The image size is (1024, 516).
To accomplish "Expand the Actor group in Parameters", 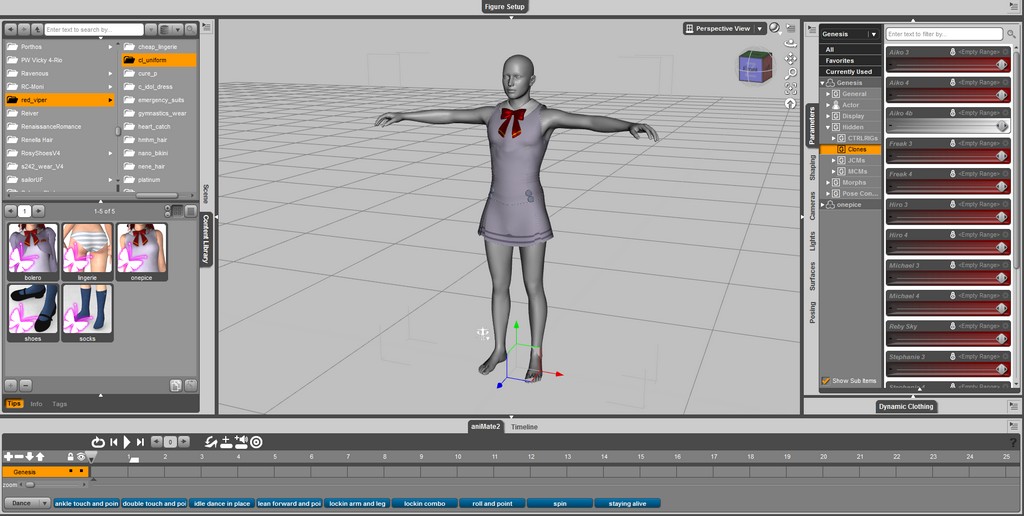I will point(829,105).
